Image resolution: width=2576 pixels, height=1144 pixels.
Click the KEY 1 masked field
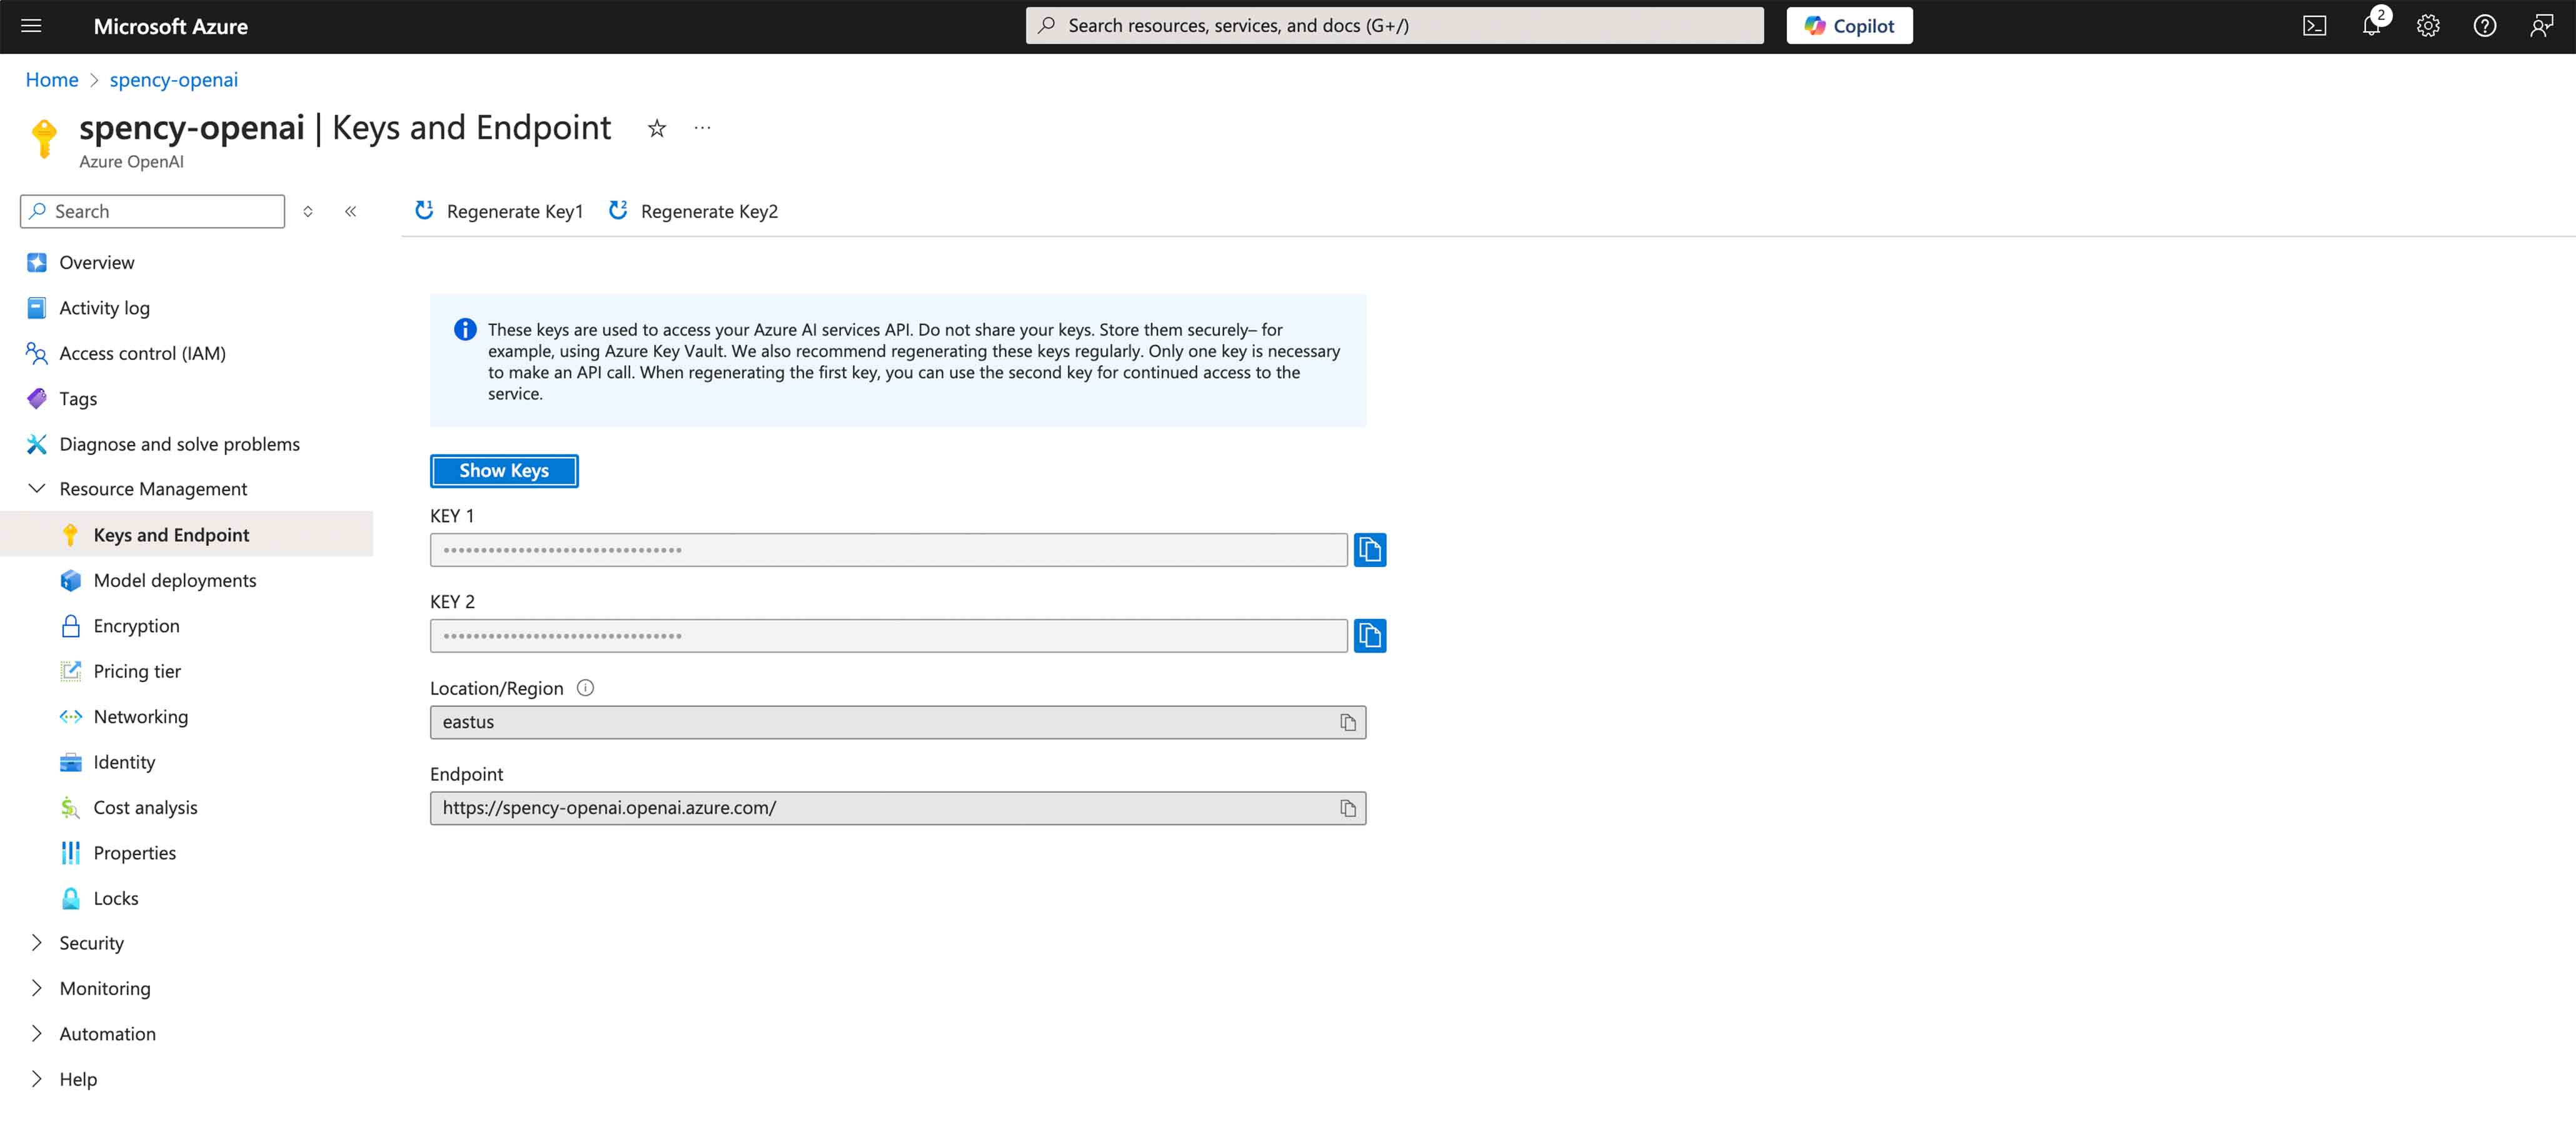888,550
